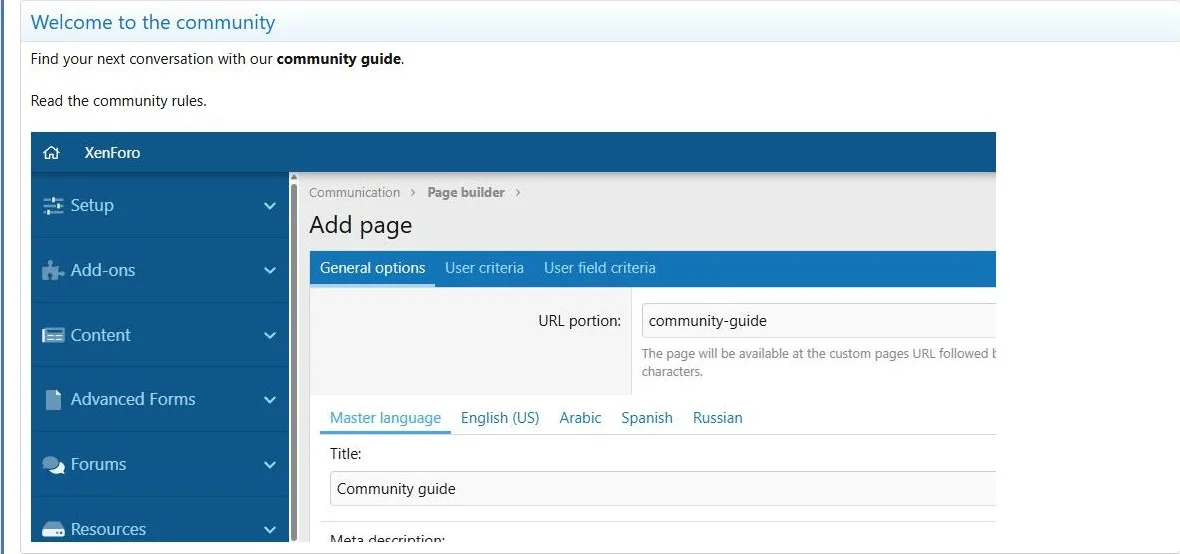This screenshot has height=554, width=1180.
Task: Click the Title label
Action: click(345, 454)
